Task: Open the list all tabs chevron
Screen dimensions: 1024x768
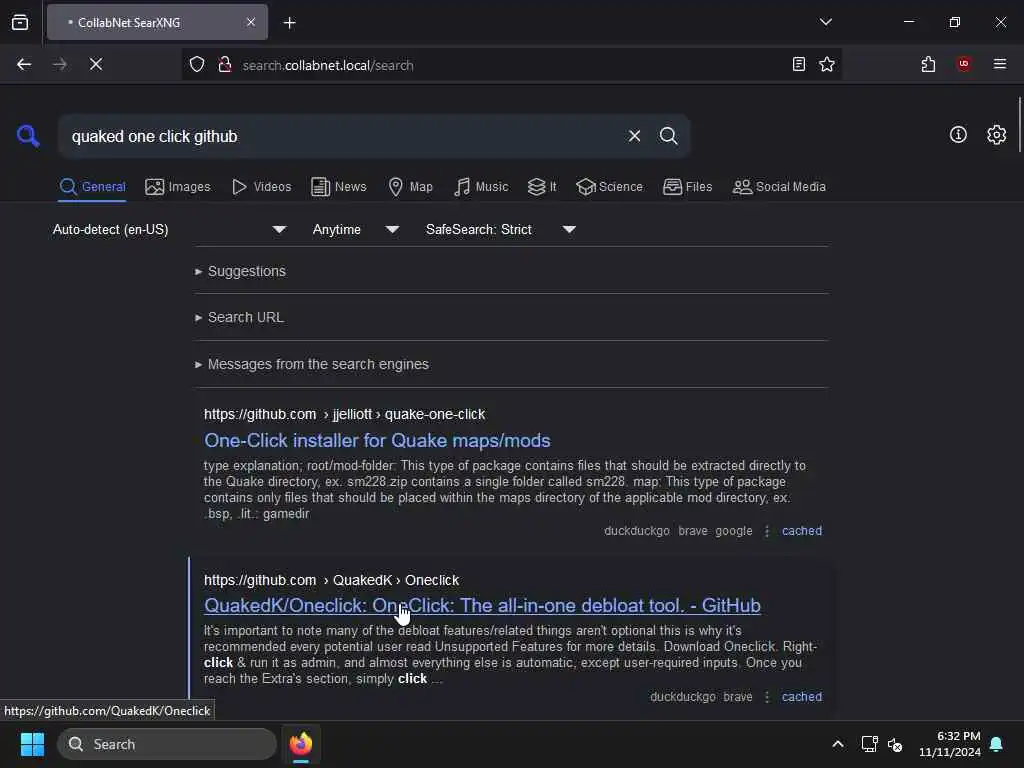Action: [x=825, y=22]
